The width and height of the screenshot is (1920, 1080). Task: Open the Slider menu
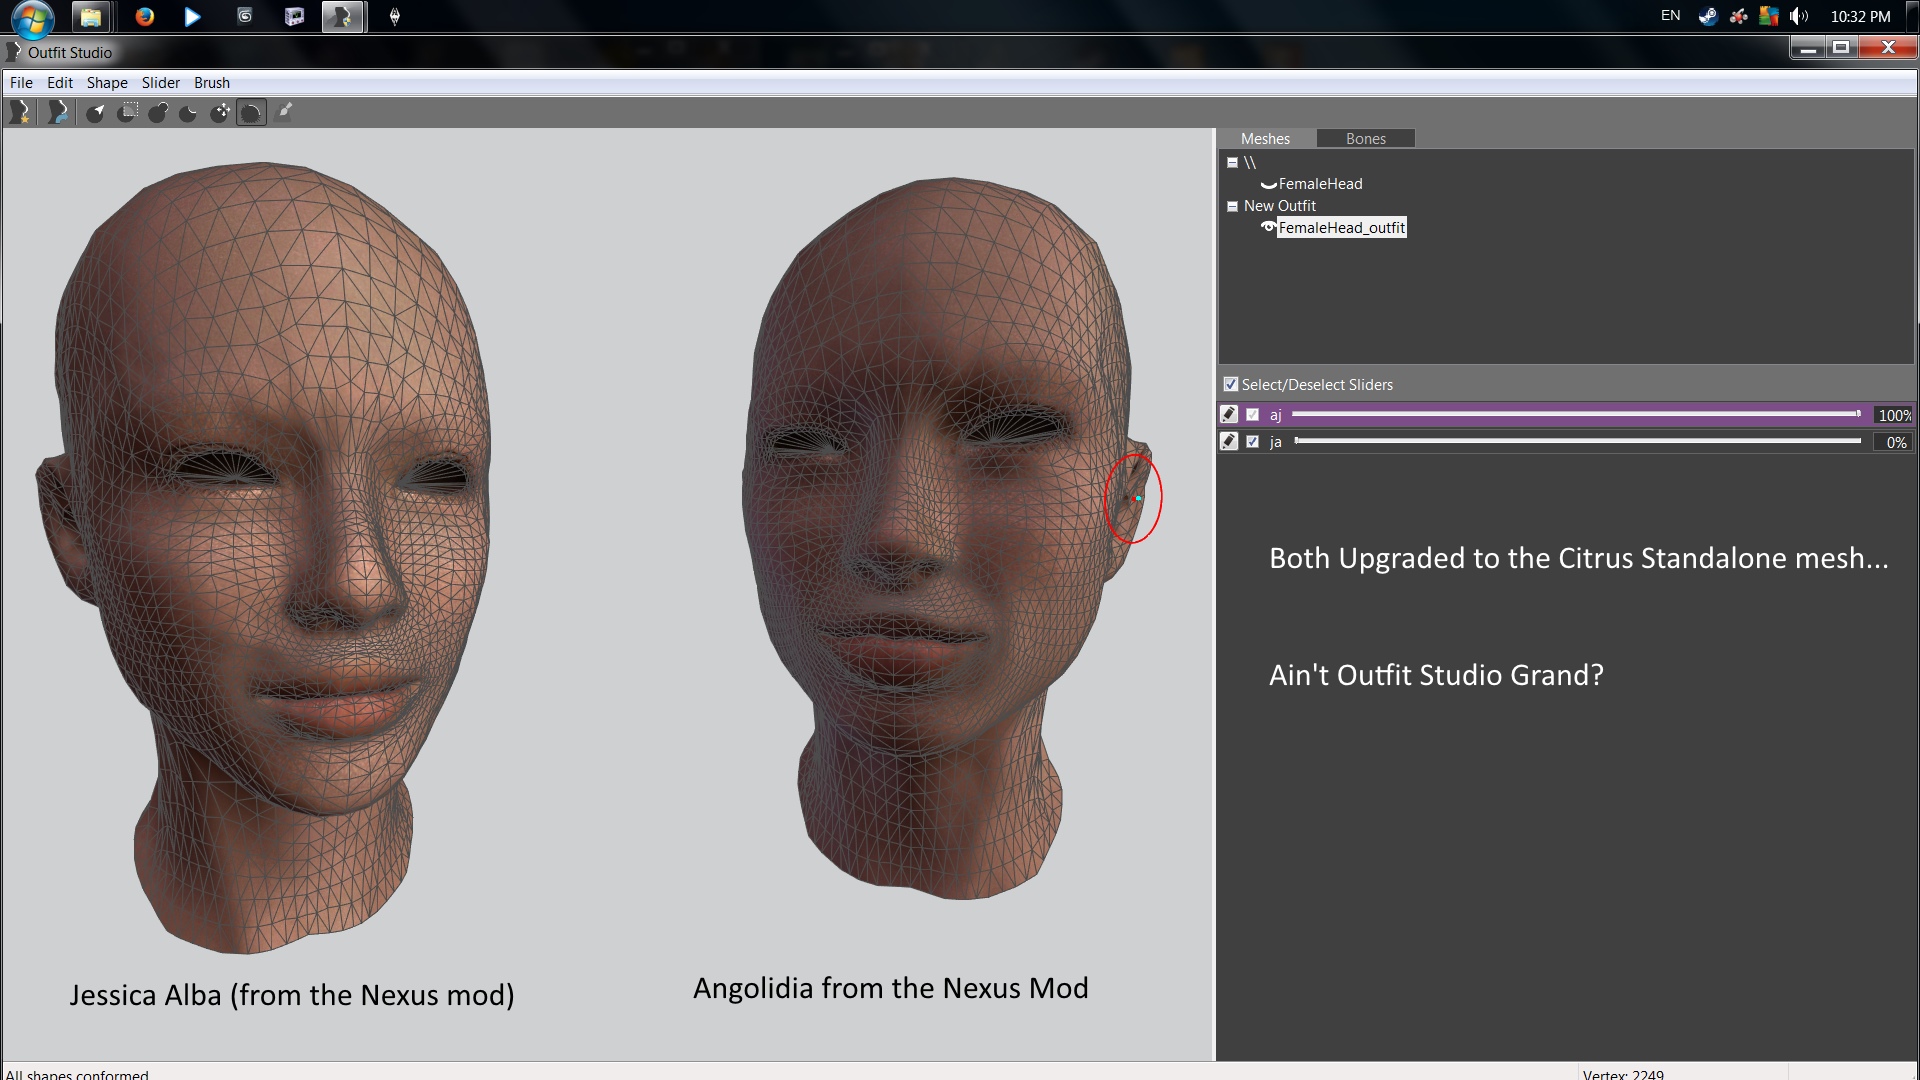(161, 83)
